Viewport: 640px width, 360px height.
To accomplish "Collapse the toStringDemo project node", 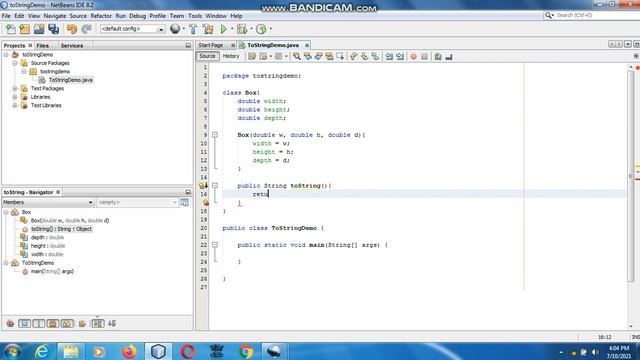I will [x=6, y=54].
